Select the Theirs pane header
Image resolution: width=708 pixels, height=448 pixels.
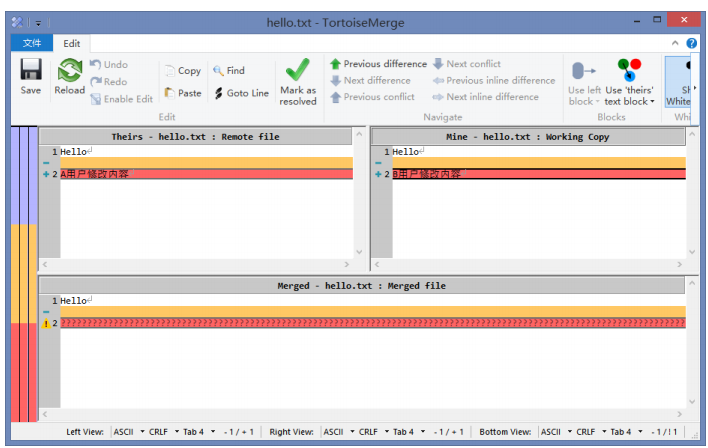[x=196, y=137]
